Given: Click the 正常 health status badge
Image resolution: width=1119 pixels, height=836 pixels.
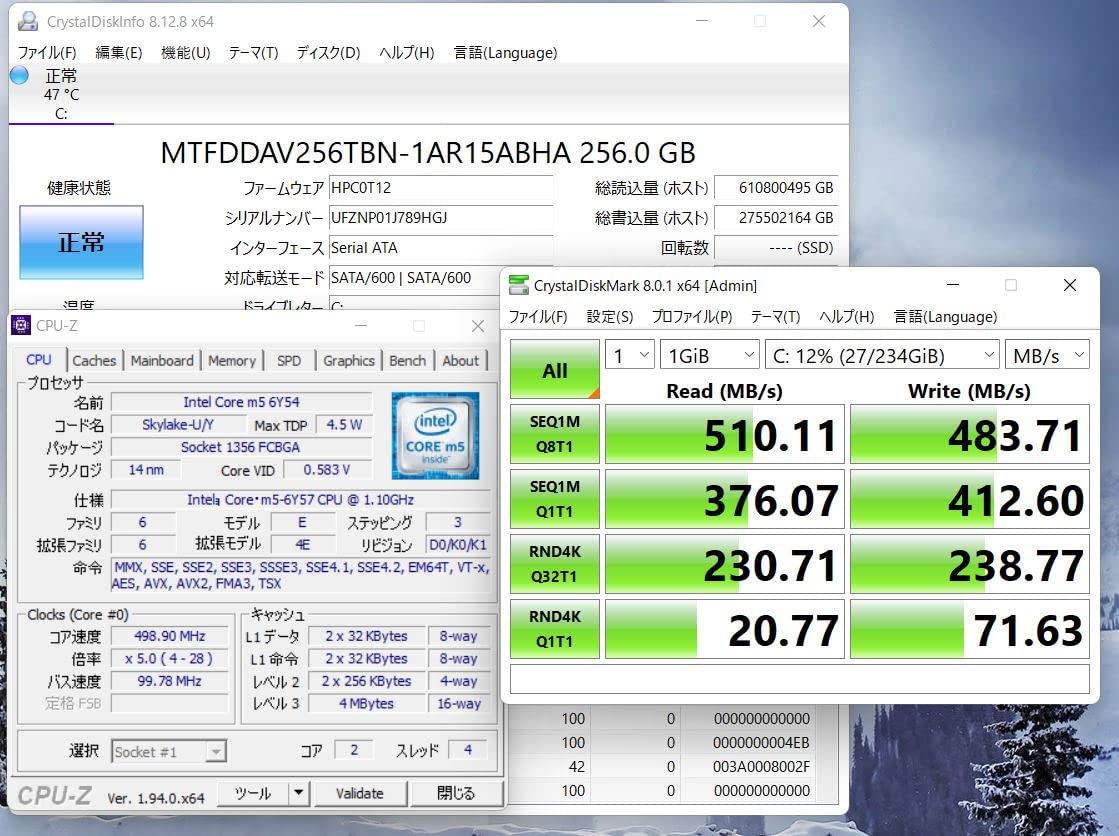Looking at the screenshot, I should [x=80, y=242].
